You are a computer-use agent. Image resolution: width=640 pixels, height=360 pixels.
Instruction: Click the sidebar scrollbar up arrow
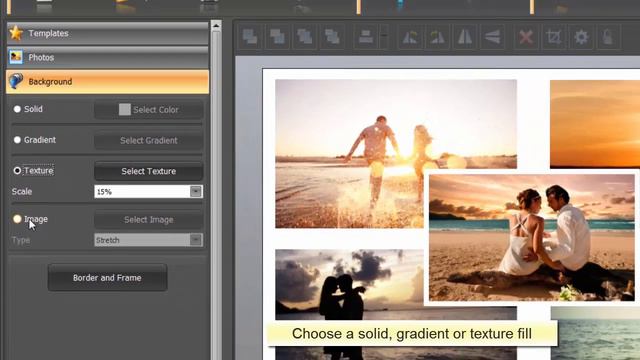pos(216,27)
